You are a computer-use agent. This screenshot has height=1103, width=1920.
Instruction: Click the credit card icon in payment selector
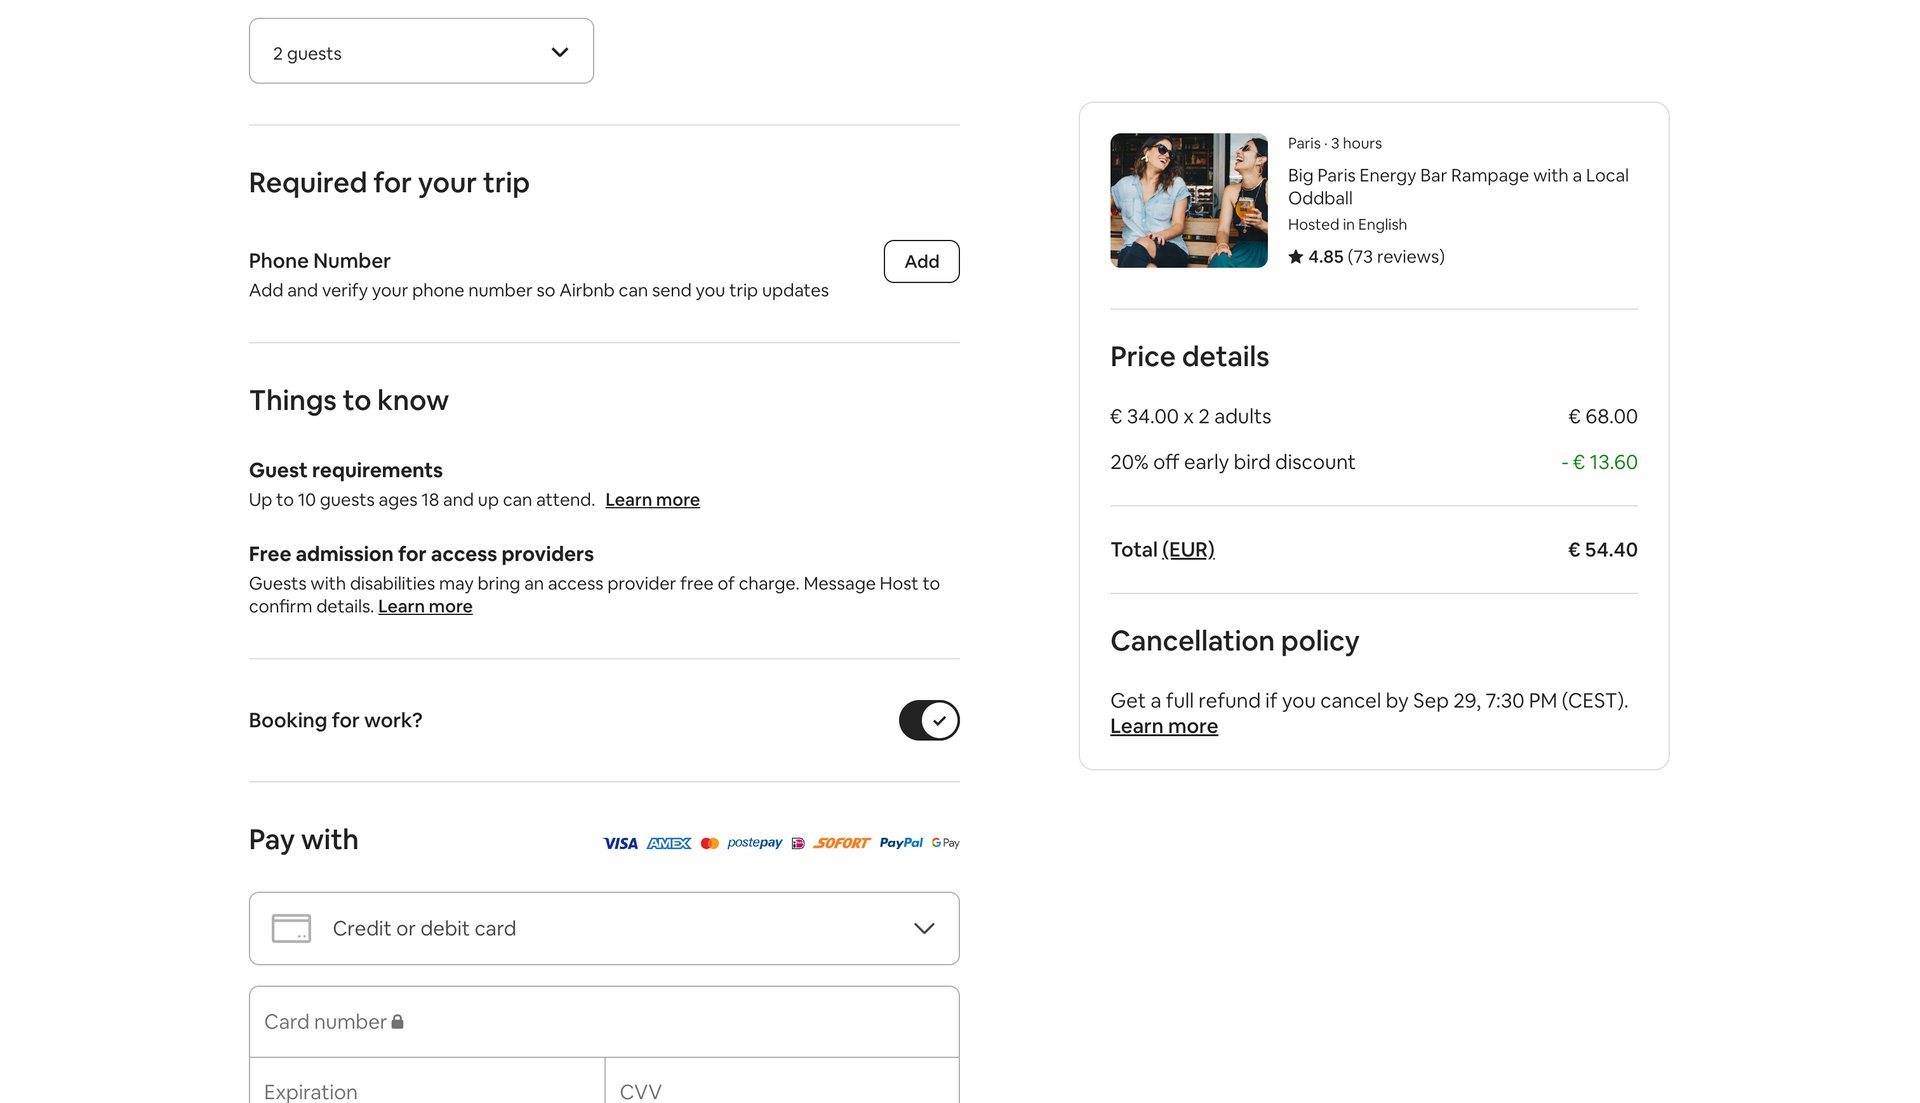pyautogui.click(x=290, y=928)
